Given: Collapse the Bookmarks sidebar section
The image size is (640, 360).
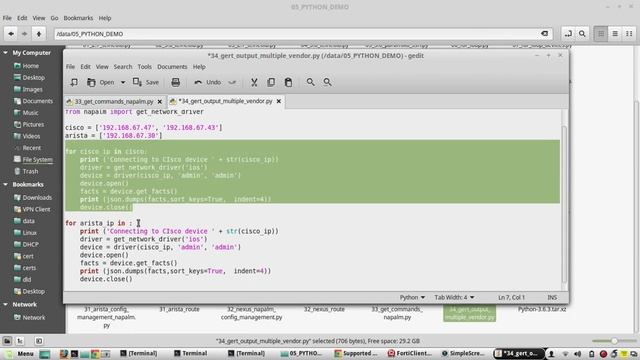Looking at the screenshot, I should tap(6, 184).
